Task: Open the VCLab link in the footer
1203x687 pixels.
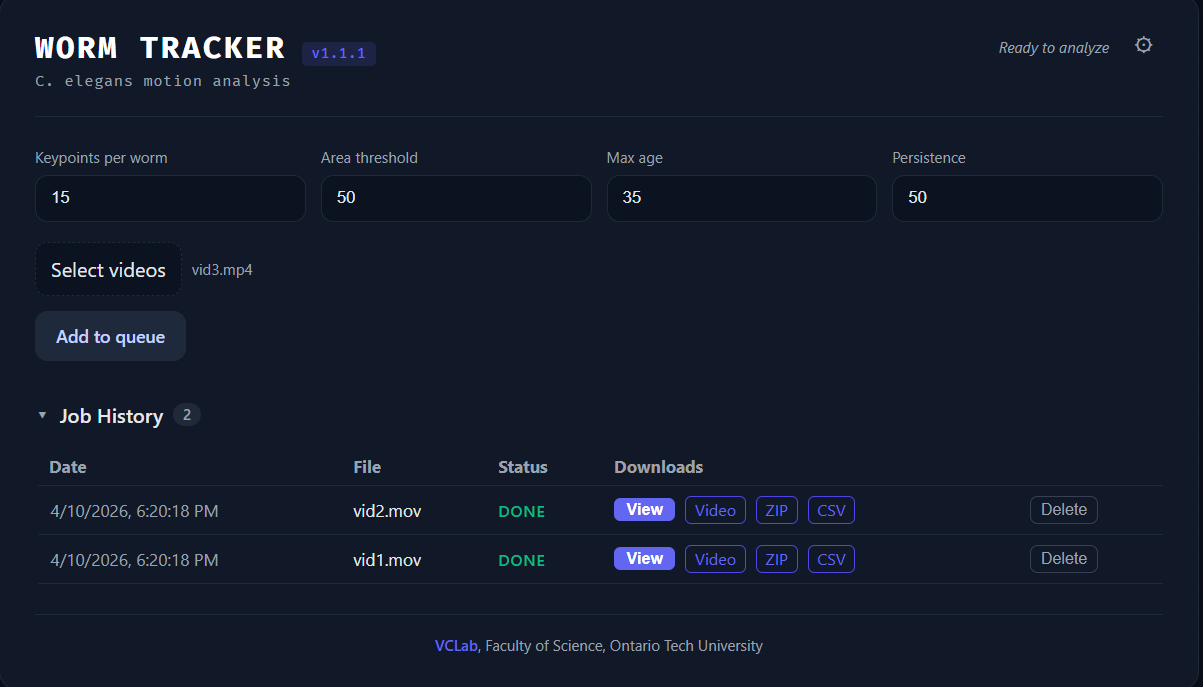Action: (x=457, y=645)
